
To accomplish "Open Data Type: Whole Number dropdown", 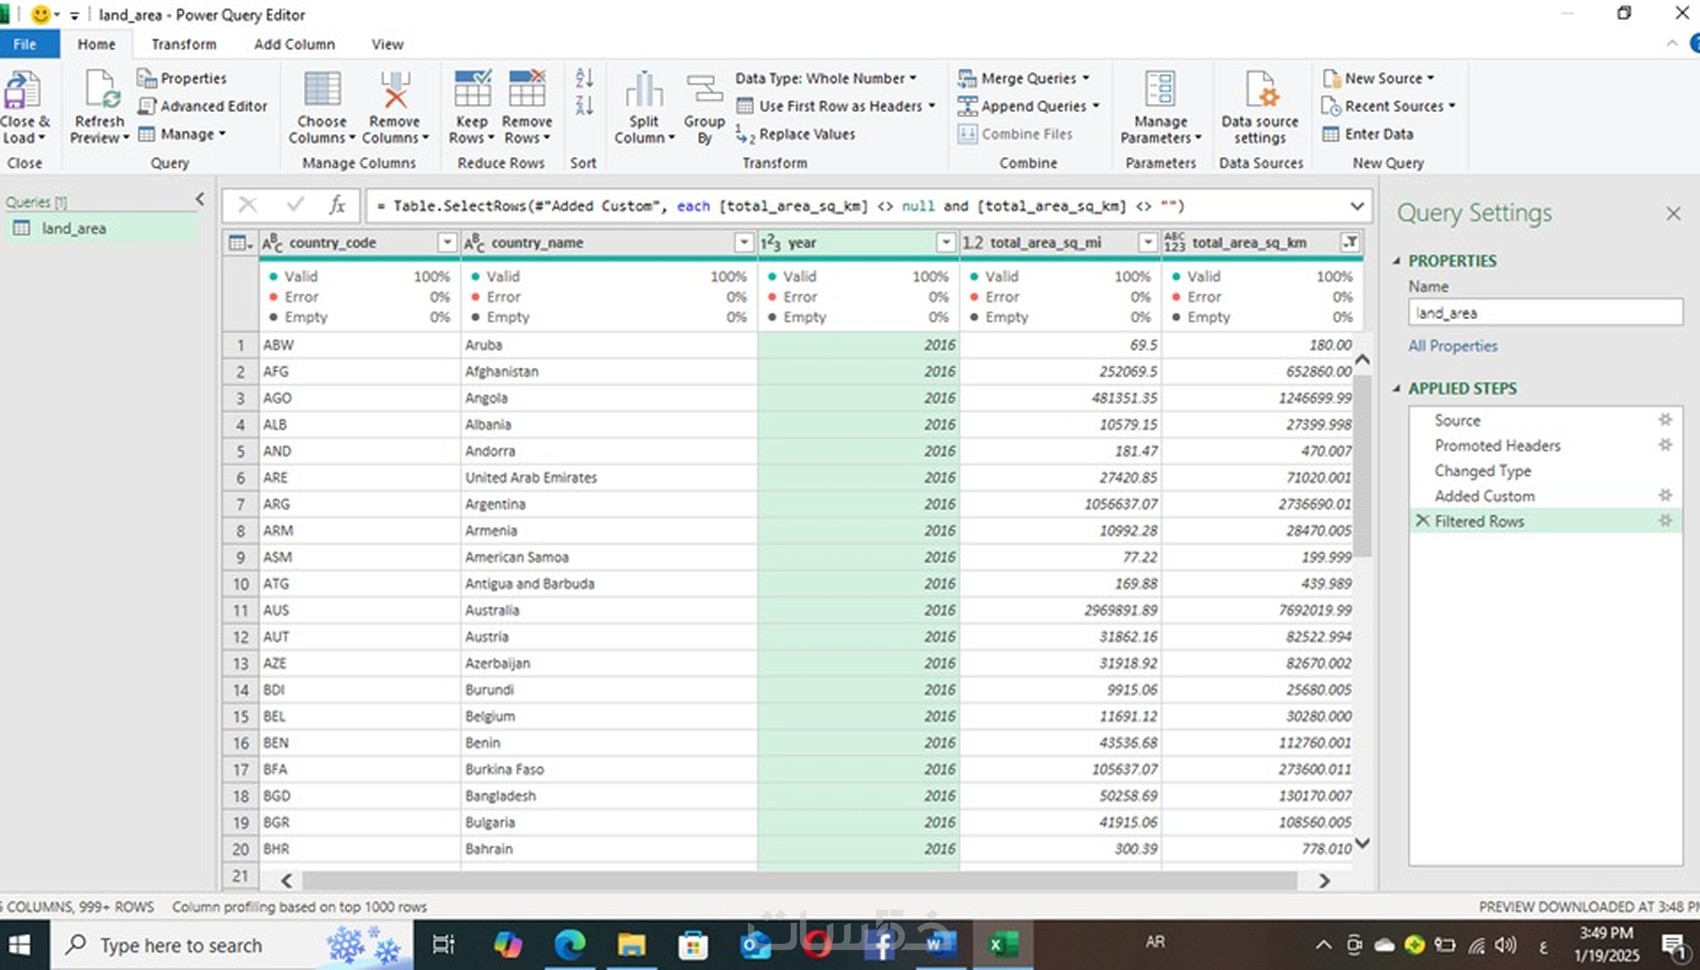I will 826,78.
